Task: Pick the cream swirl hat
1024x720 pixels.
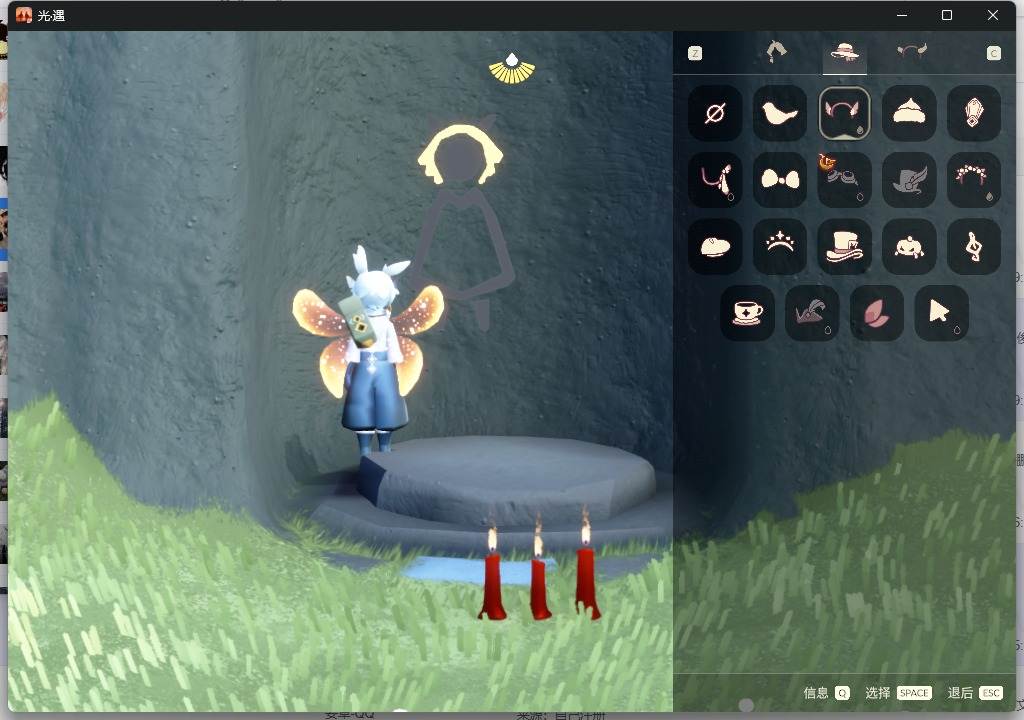Action: [909, 114]
